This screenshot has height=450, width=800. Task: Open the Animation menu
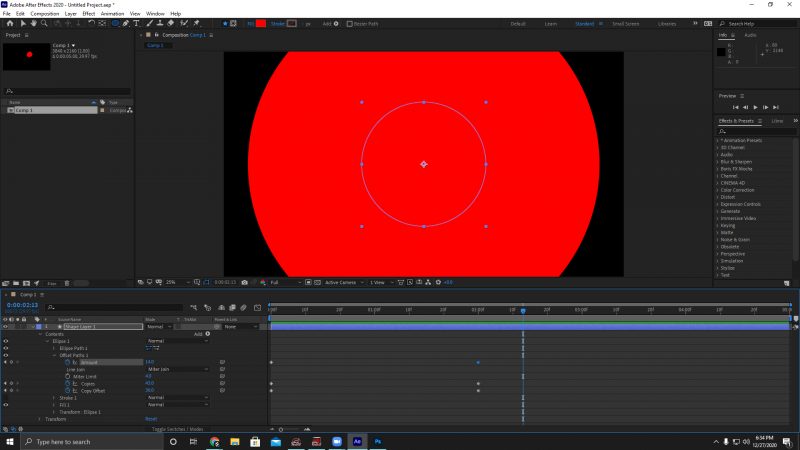pyautogui.click(x=112, y=14)
